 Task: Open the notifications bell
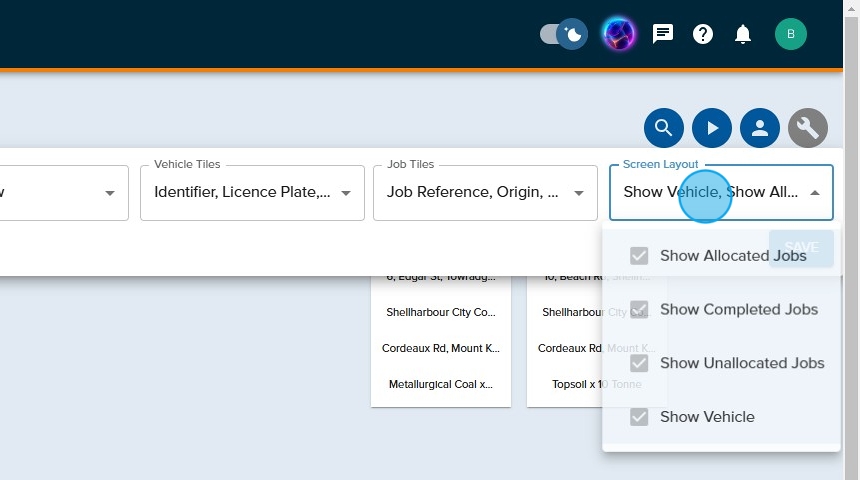[x=743, y=34]
